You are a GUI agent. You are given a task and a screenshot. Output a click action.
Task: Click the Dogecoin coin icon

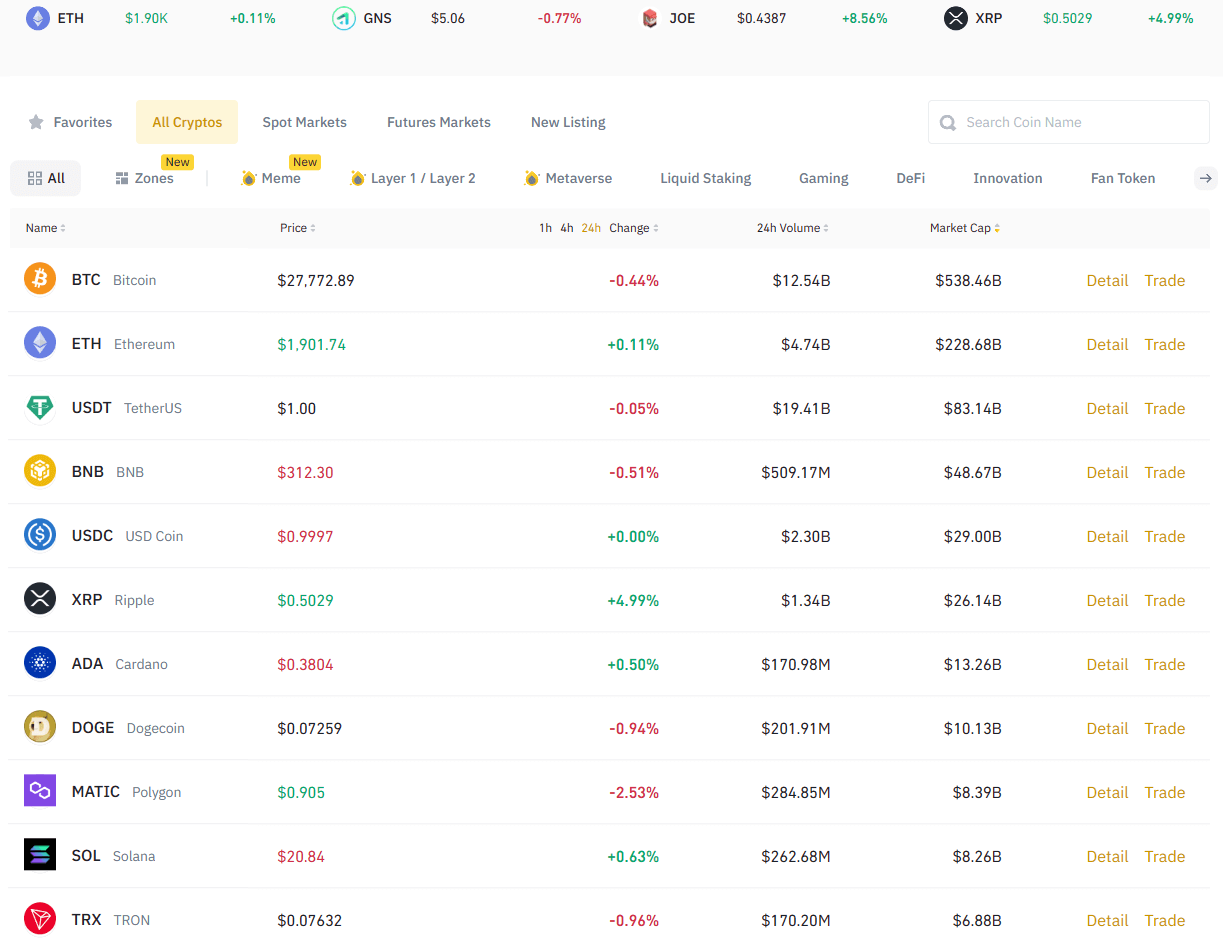39,727
